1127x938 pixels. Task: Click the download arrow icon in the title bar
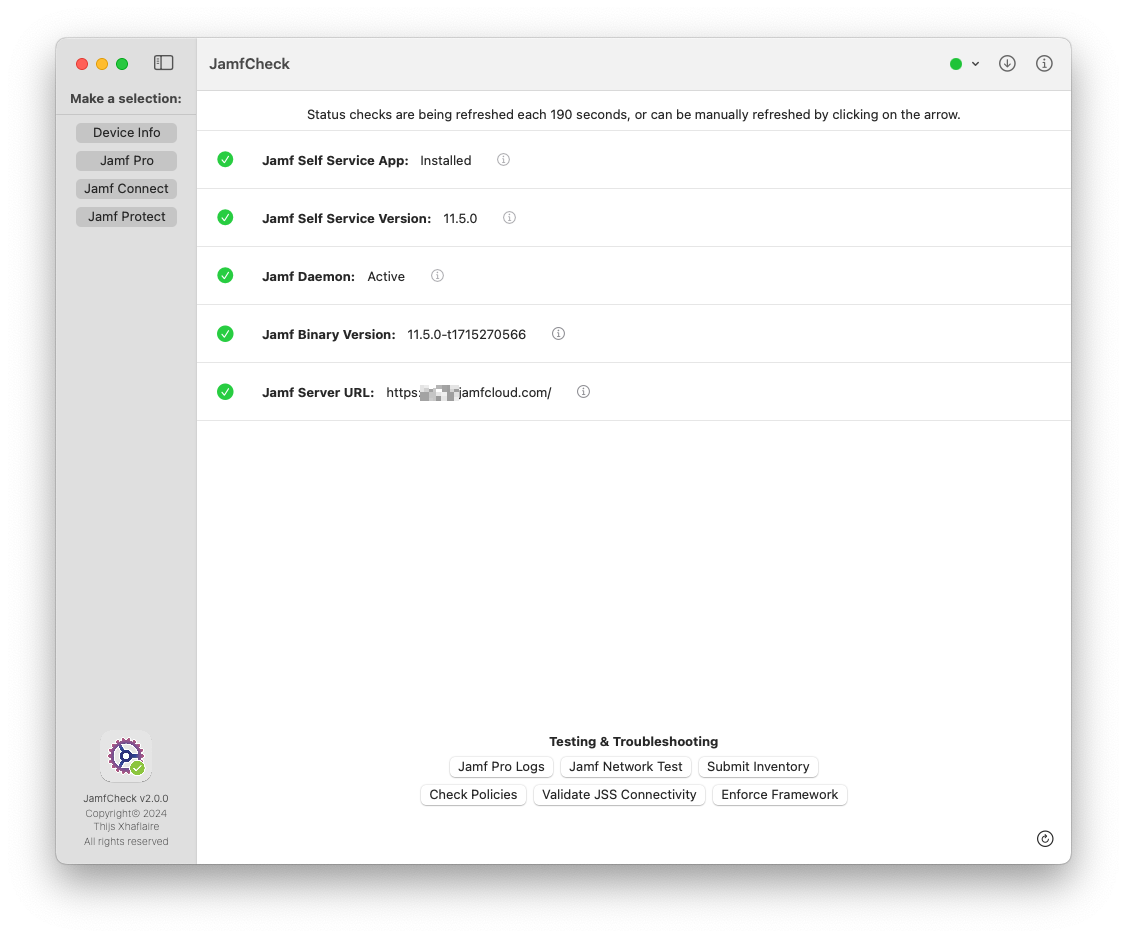point(1007,63)
